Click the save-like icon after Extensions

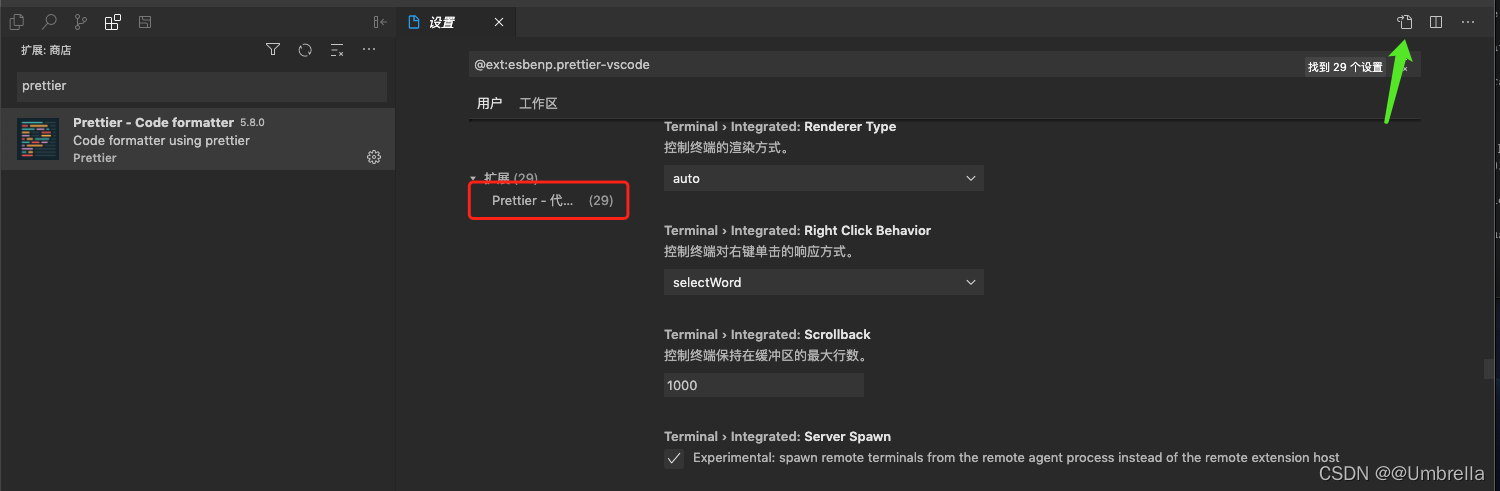[x=145, y=22]
